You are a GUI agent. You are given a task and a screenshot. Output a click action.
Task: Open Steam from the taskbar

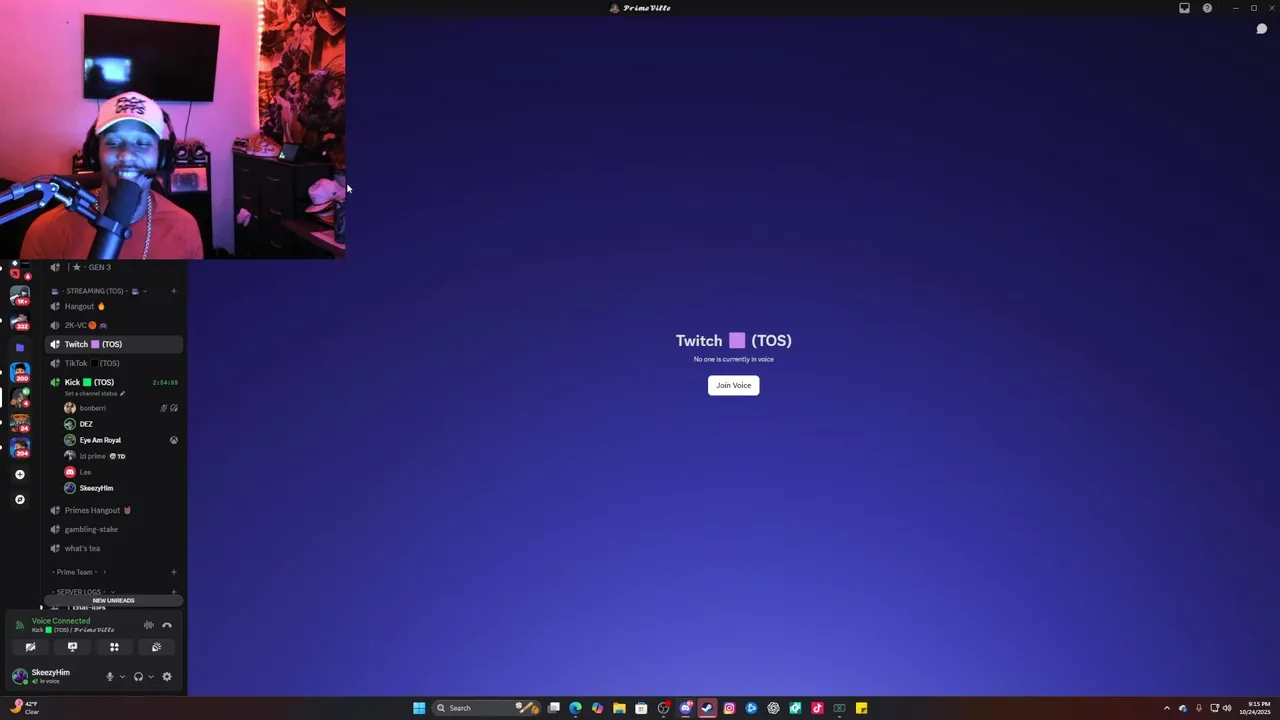707,708
